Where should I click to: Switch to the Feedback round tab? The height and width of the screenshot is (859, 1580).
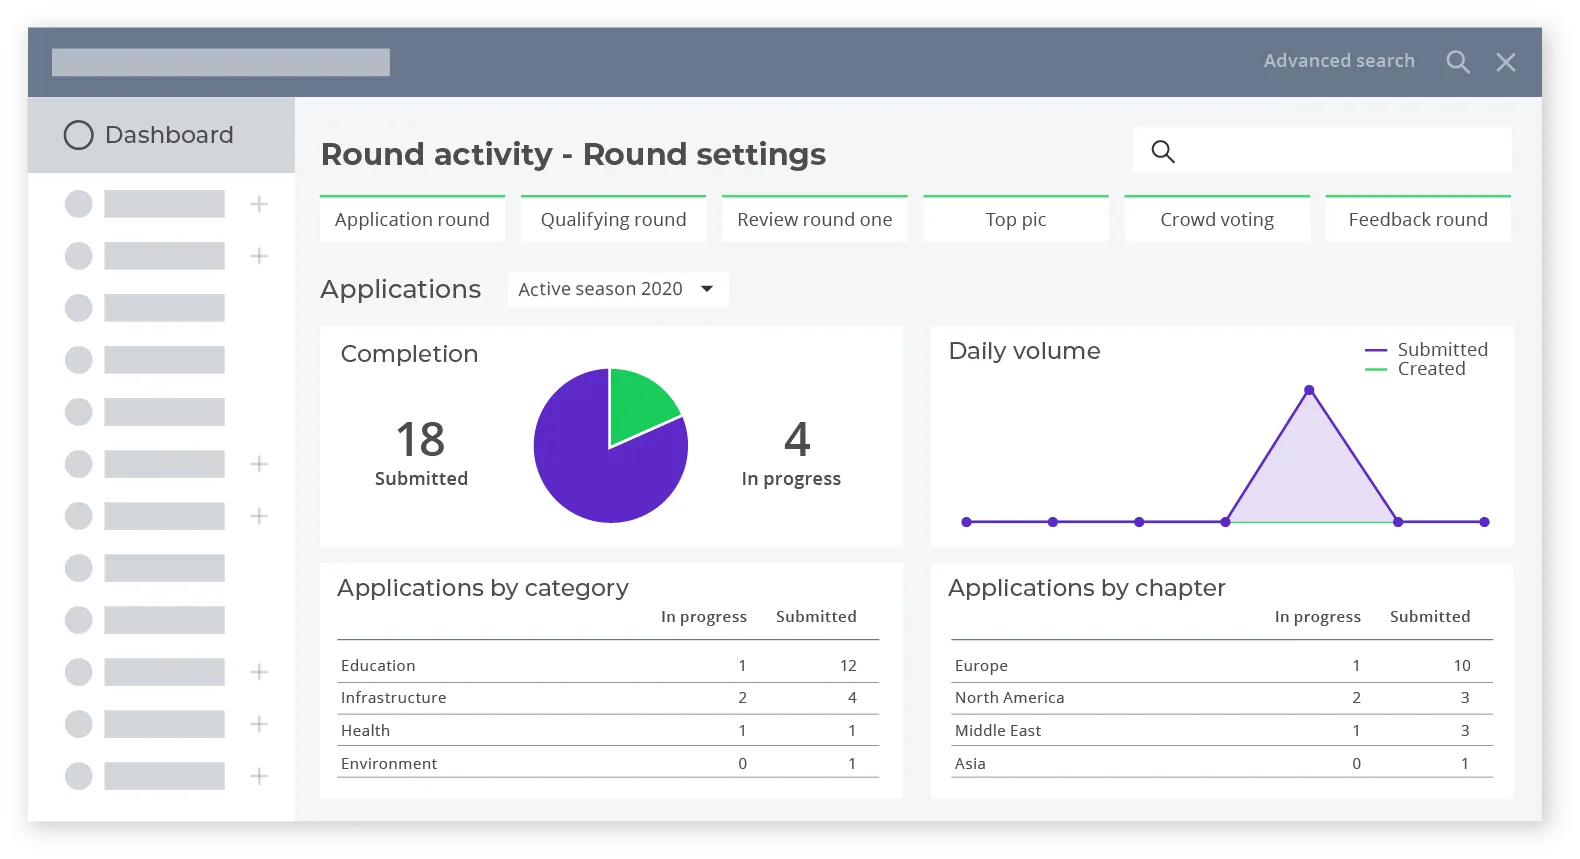tap(1418, 219)
